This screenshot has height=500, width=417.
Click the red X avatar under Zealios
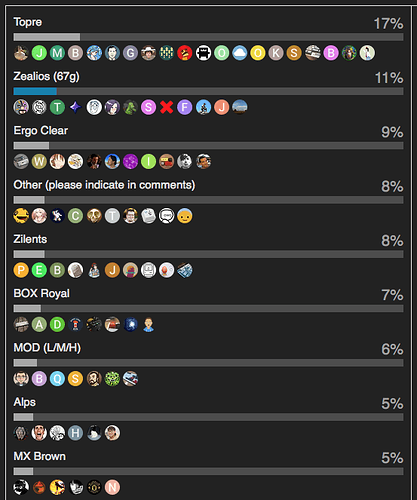[167, 107]
